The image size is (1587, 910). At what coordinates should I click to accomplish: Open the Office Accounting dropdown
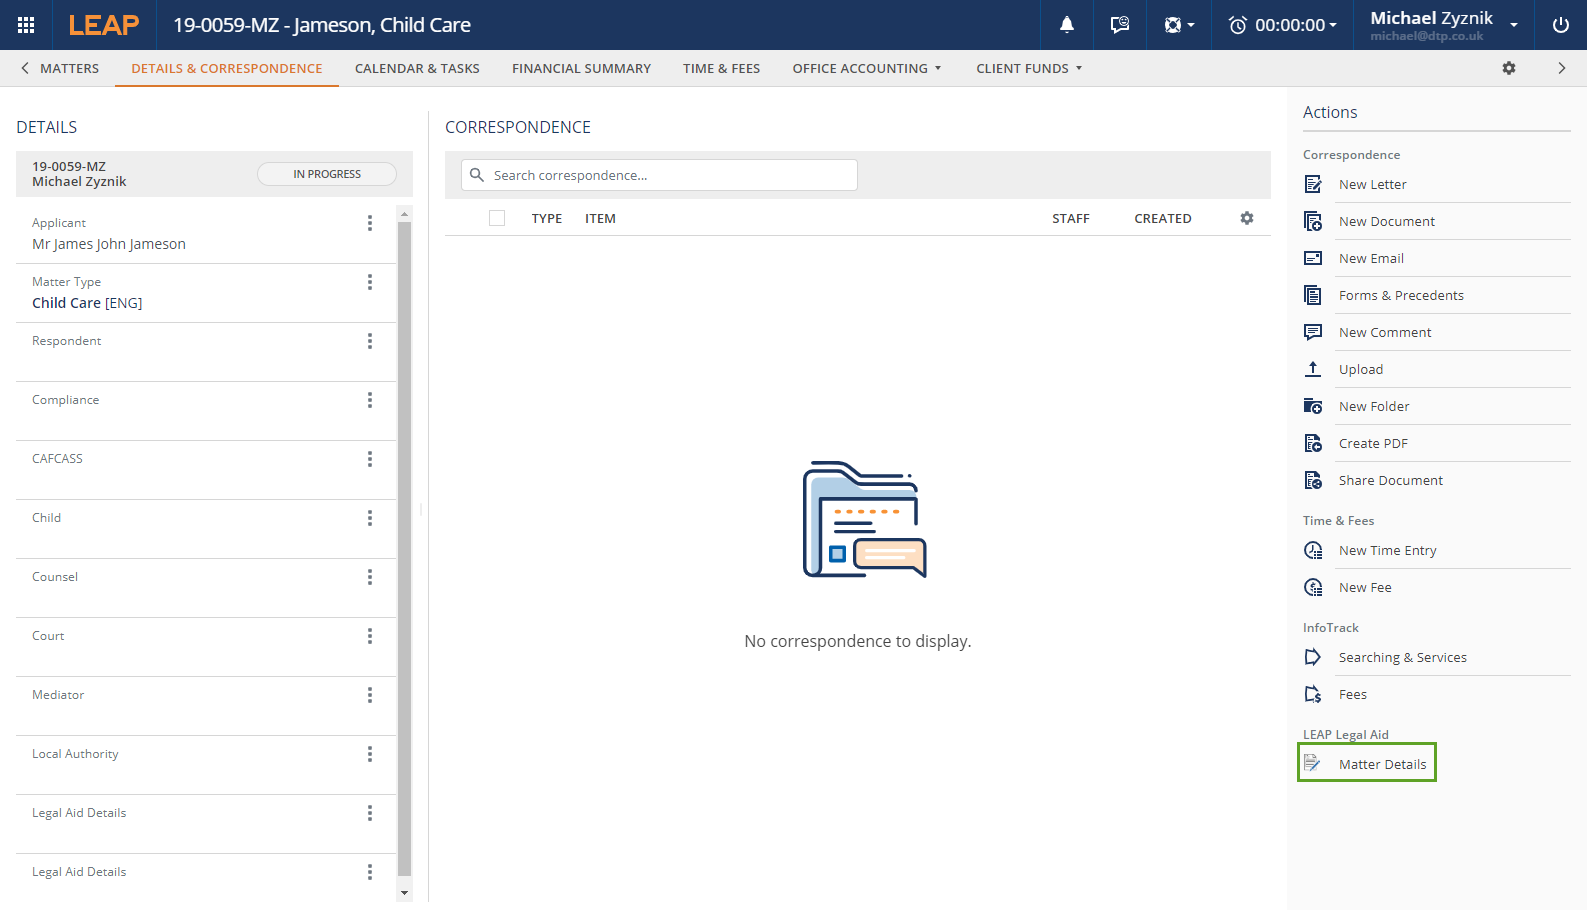[x=866, y=68]
